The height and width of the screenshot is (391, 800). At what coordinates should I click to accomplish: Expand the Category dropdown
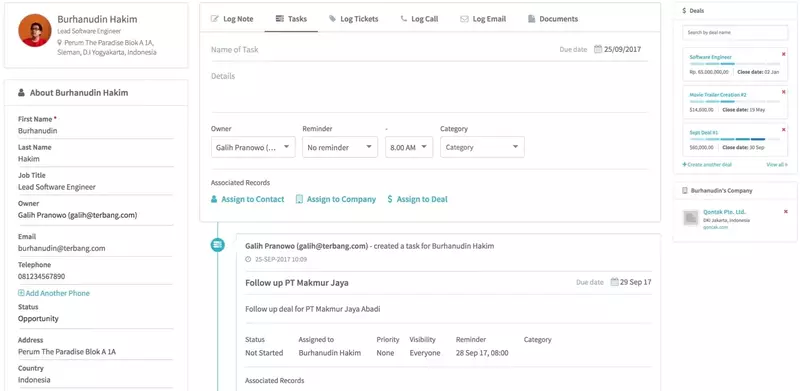pos(482,147)
